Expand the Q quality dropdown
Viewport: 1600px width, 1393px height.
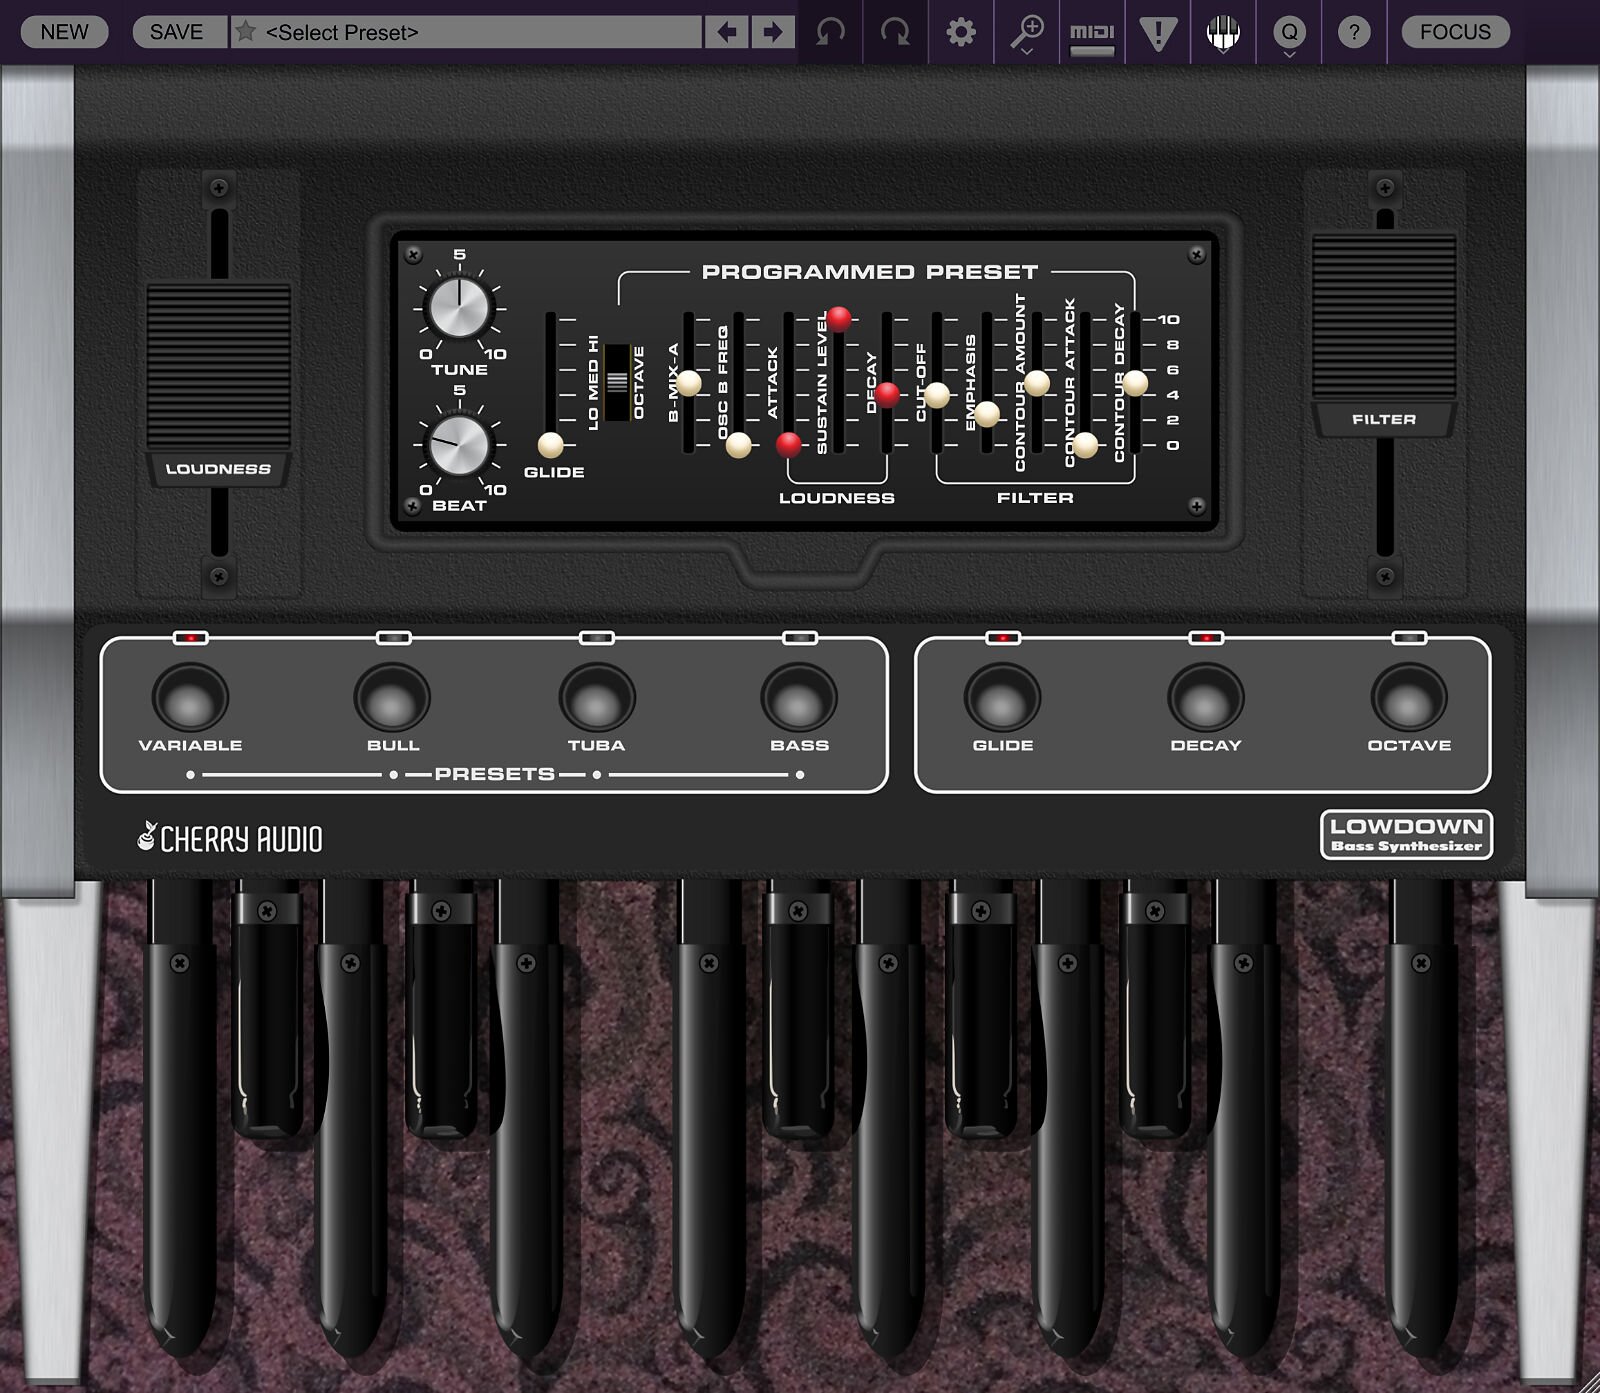[x=1289, y=34]
